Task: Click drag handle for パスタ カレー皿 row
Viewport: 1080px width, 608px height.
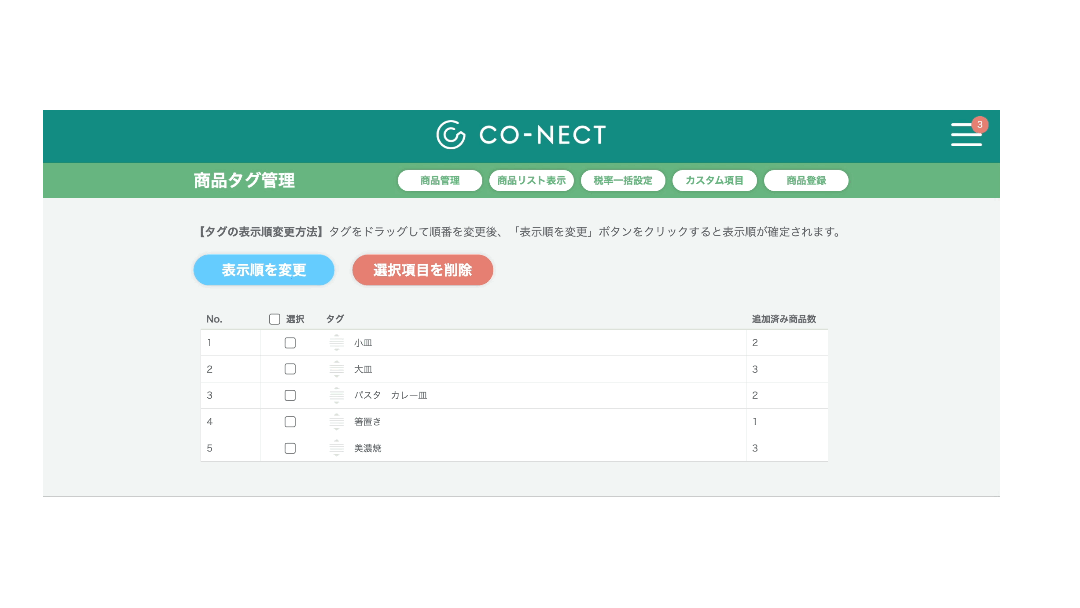Action: coord(336,395)
